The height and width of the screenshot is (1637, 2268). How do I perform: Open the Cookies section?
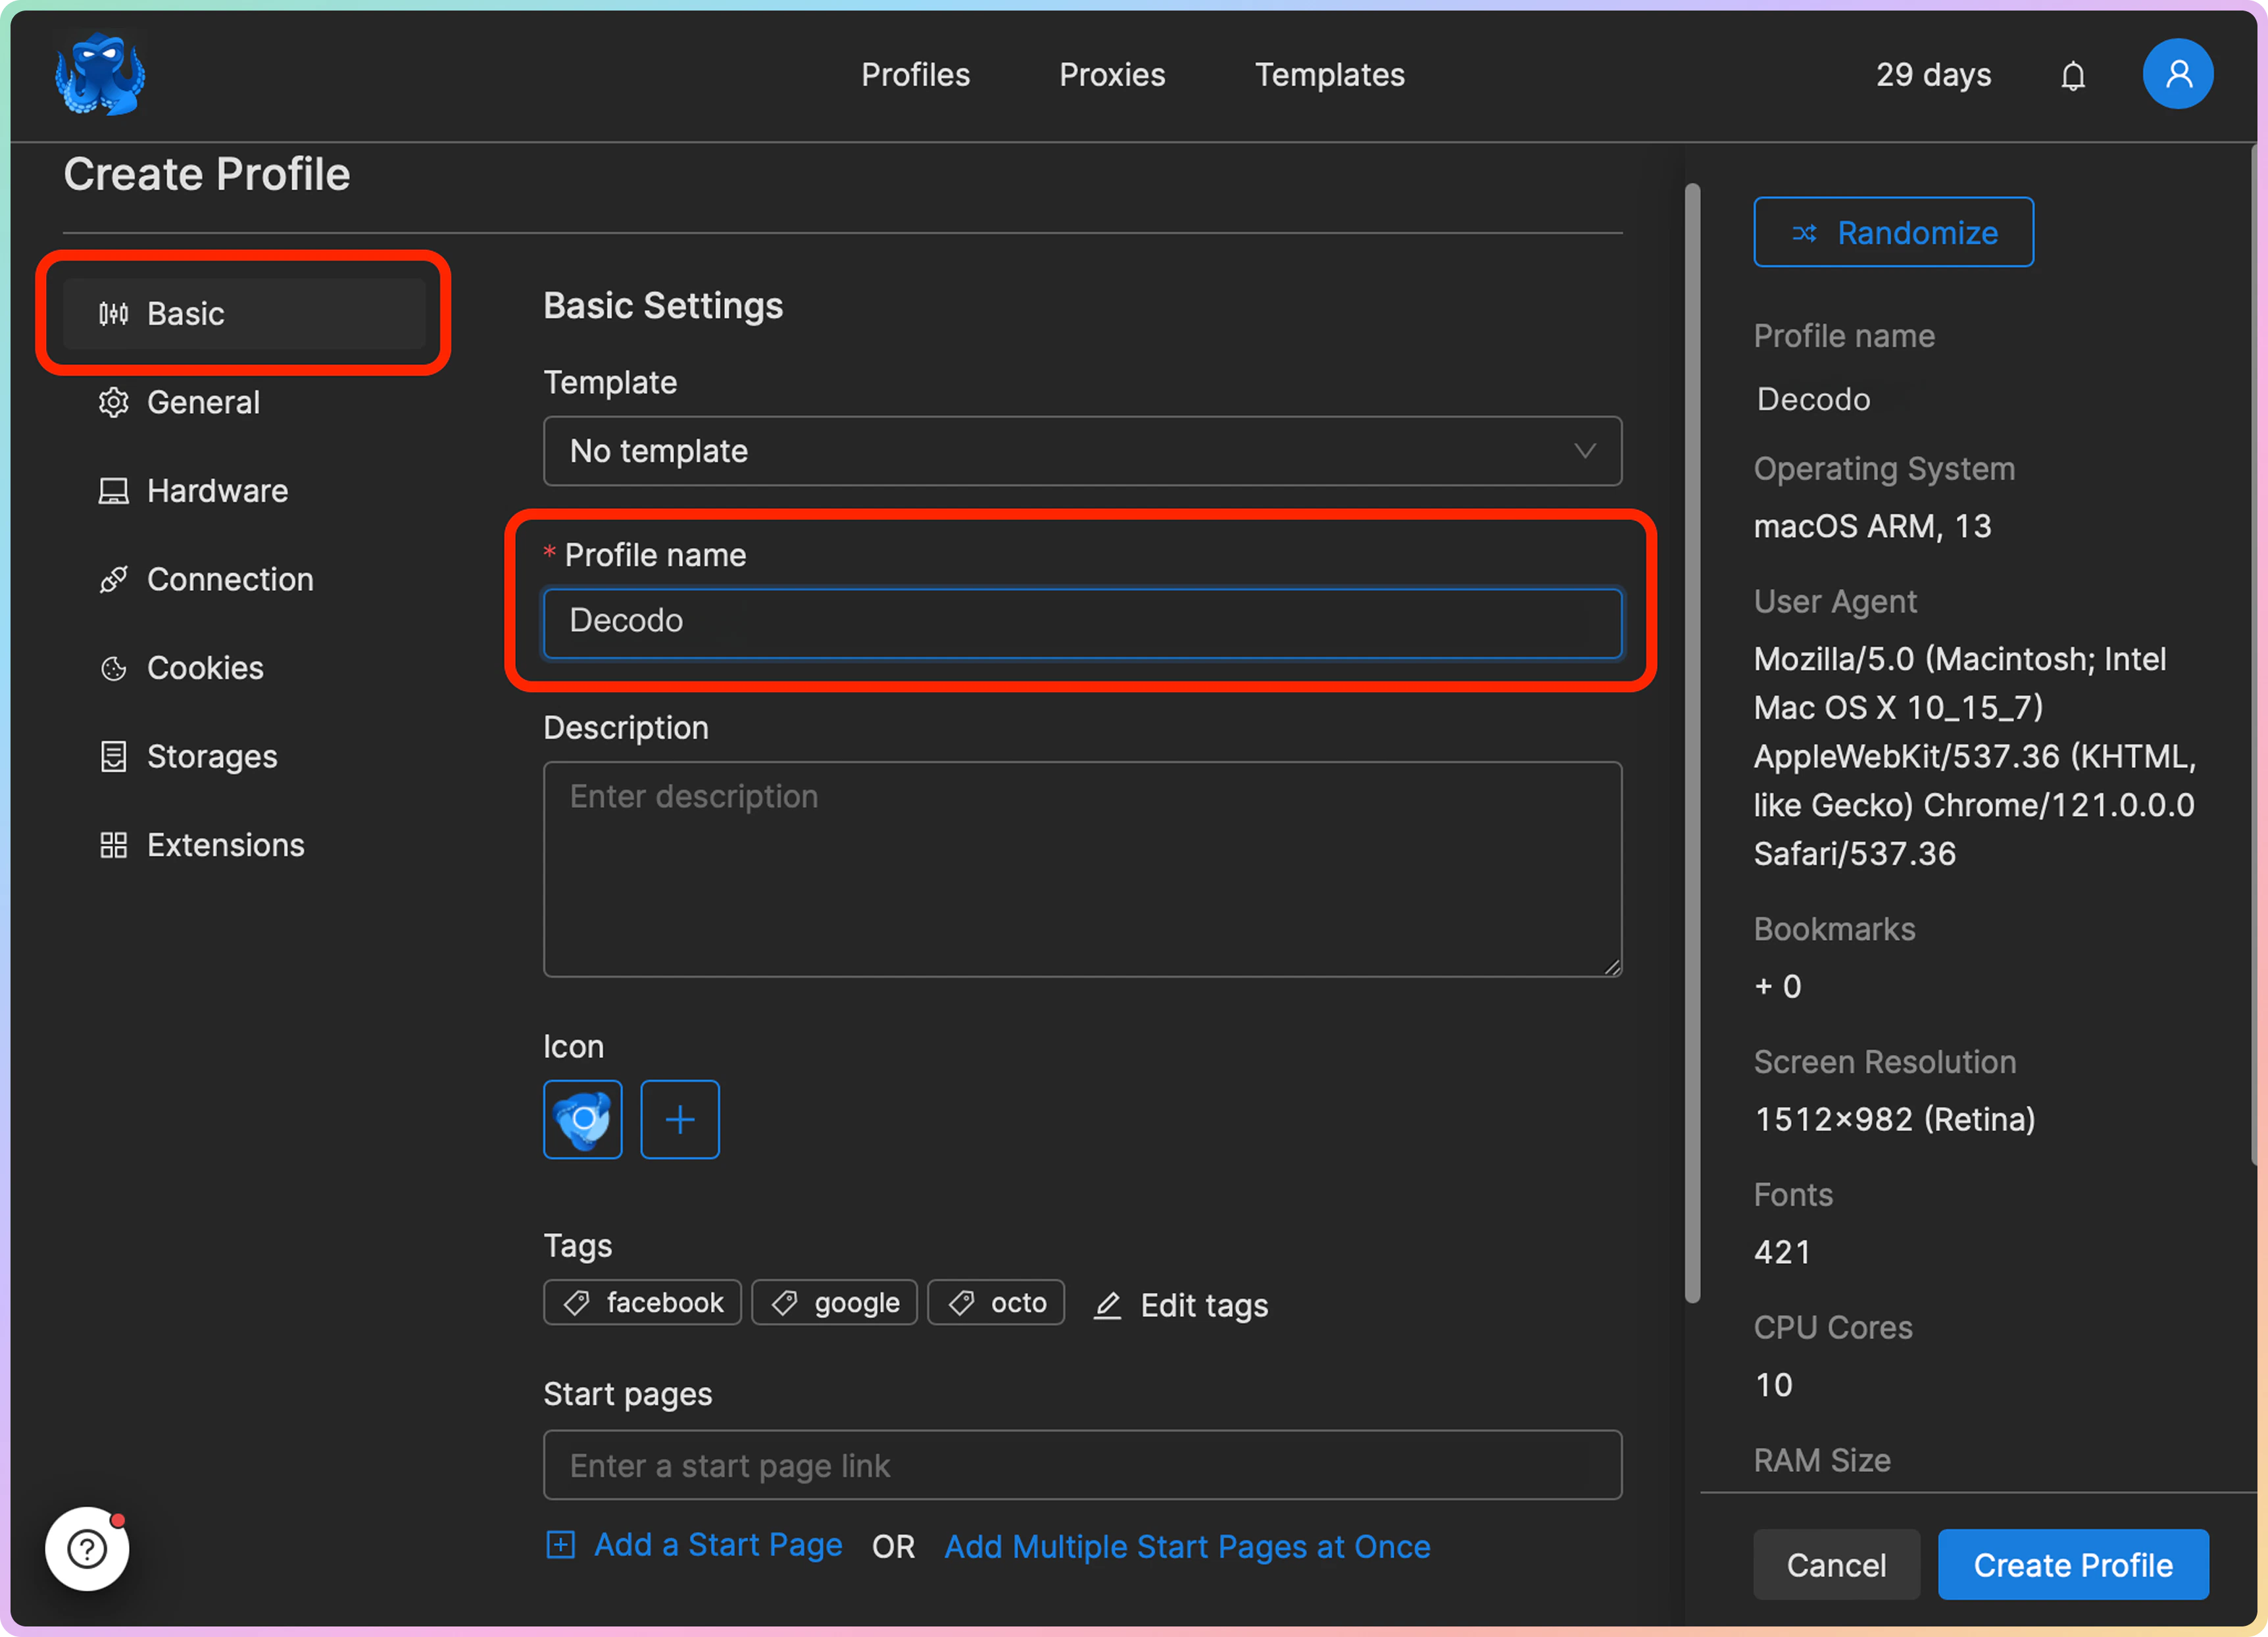tap(205, 668)
